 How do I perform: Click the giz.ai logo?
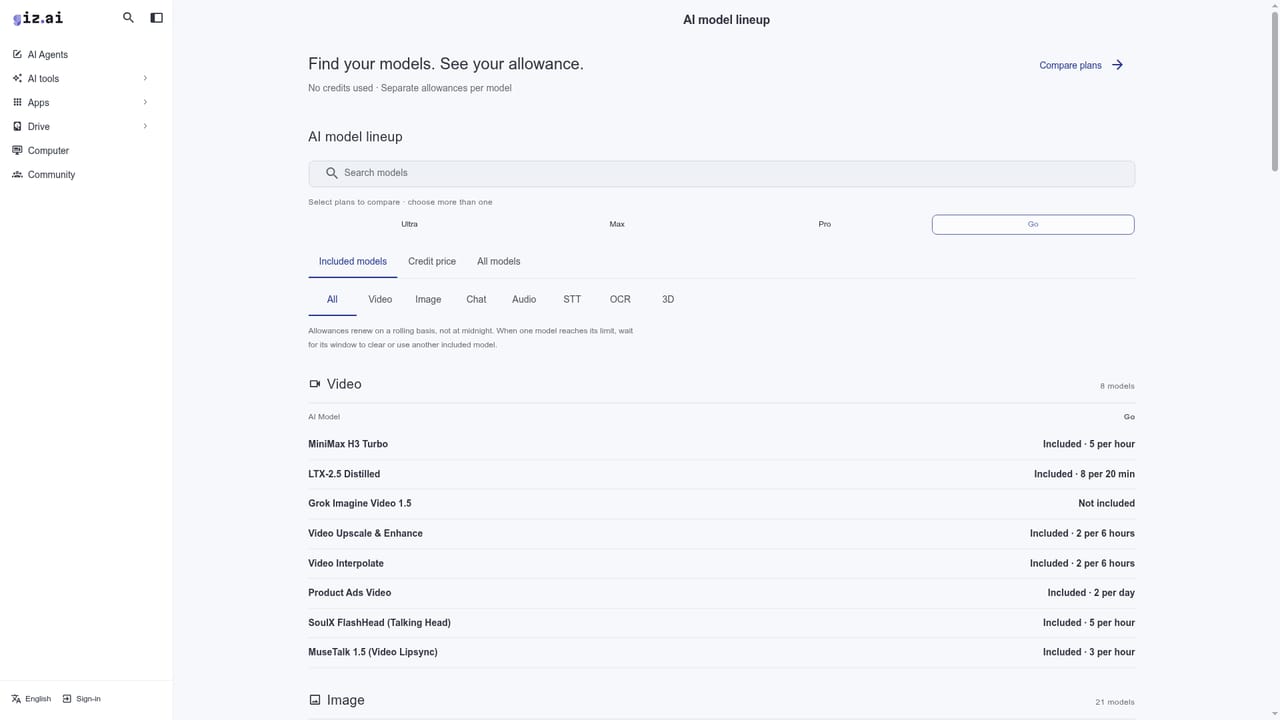pos(38,18)
